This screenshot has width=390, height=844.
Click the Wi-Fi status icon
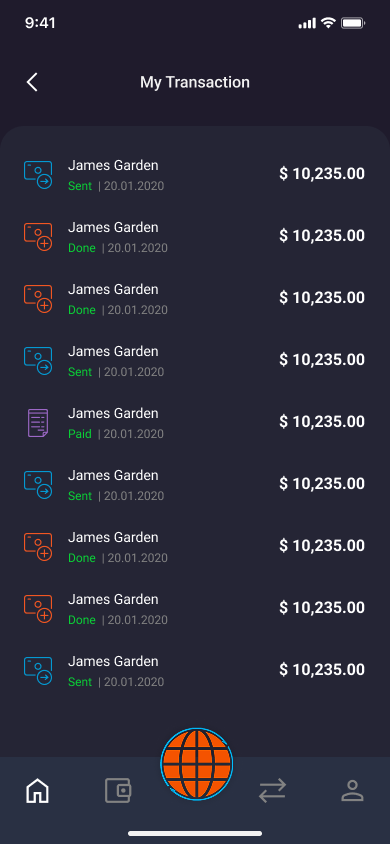(x=328, y=23)
